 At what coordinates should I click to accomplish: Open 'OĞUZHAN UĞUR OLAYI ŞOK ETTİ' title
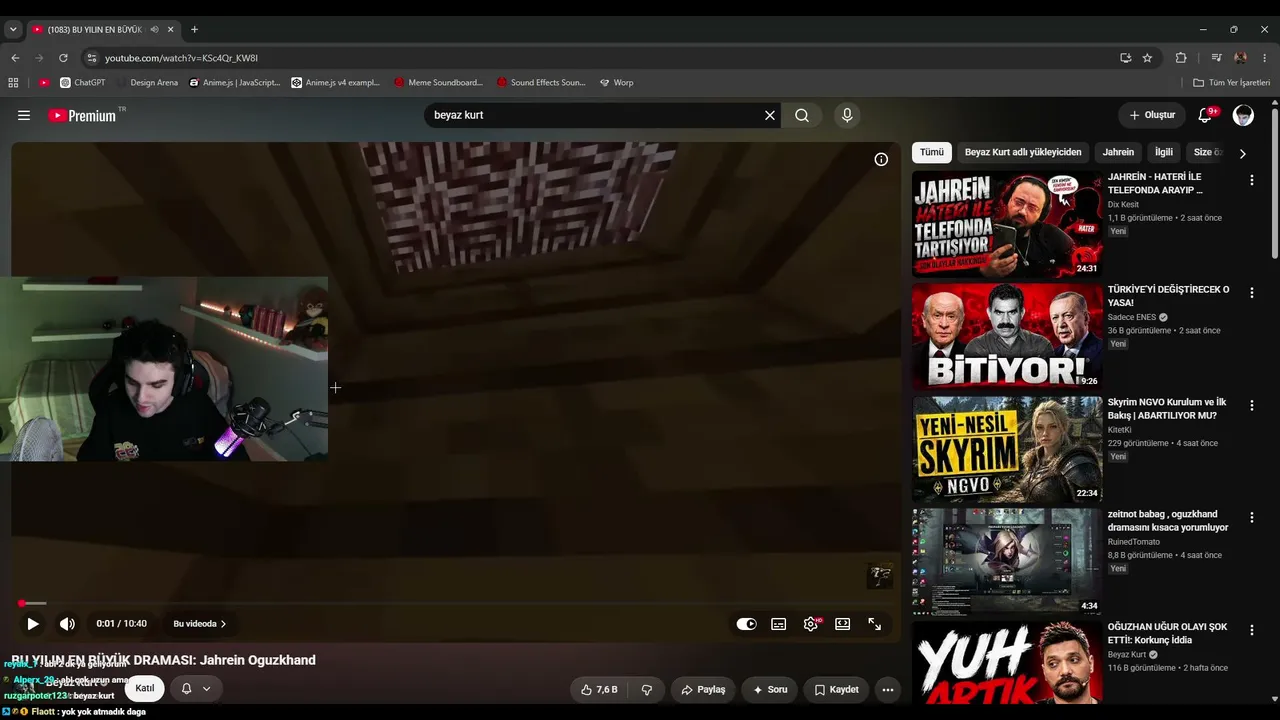coord(1167,634)
